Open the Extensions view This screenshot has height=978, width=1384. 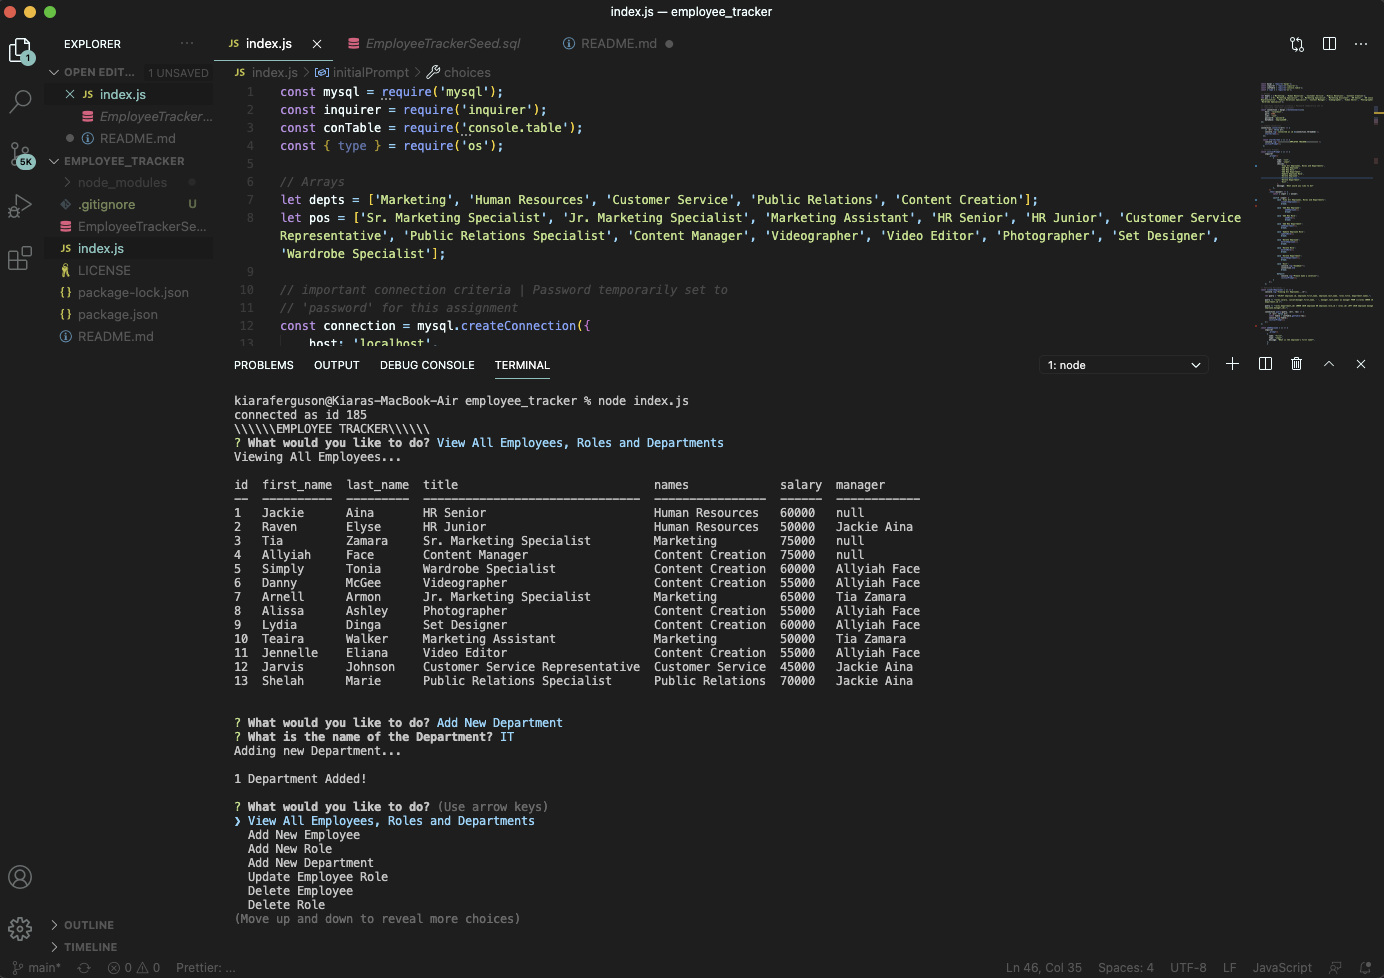coord(20,259)
